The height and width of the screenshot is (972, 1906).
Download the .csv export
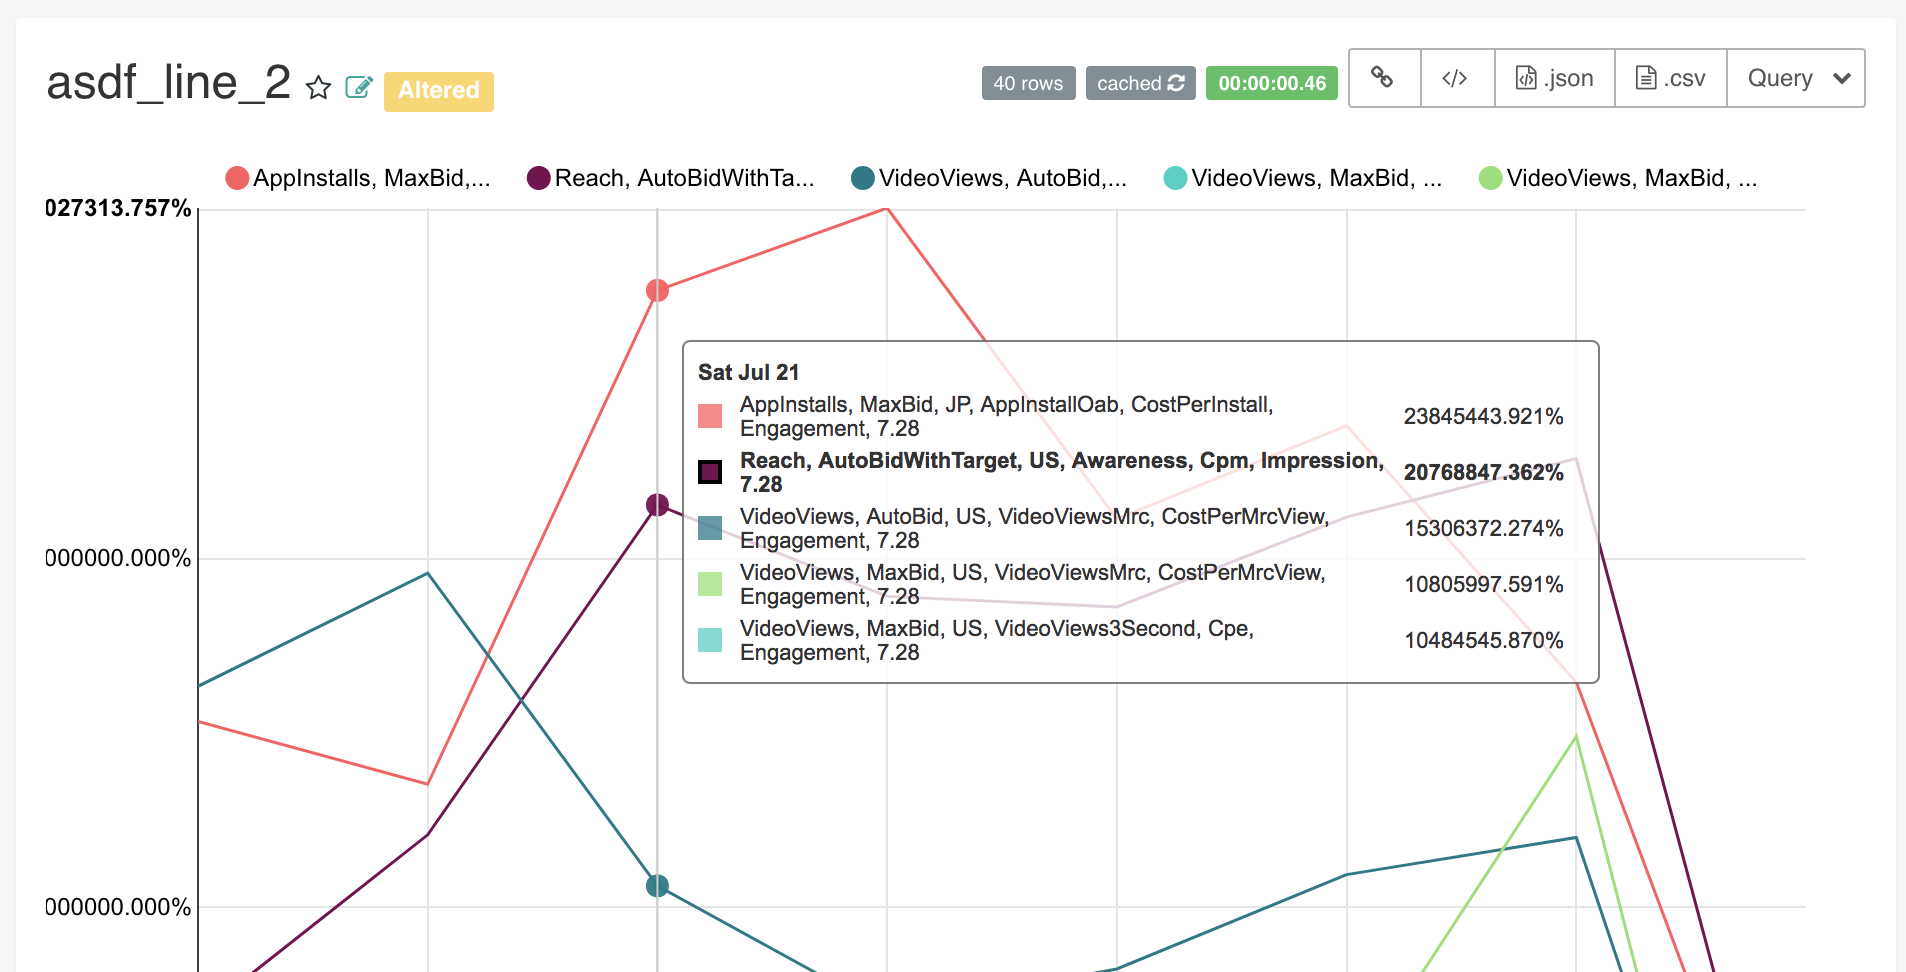(1671, 78)
